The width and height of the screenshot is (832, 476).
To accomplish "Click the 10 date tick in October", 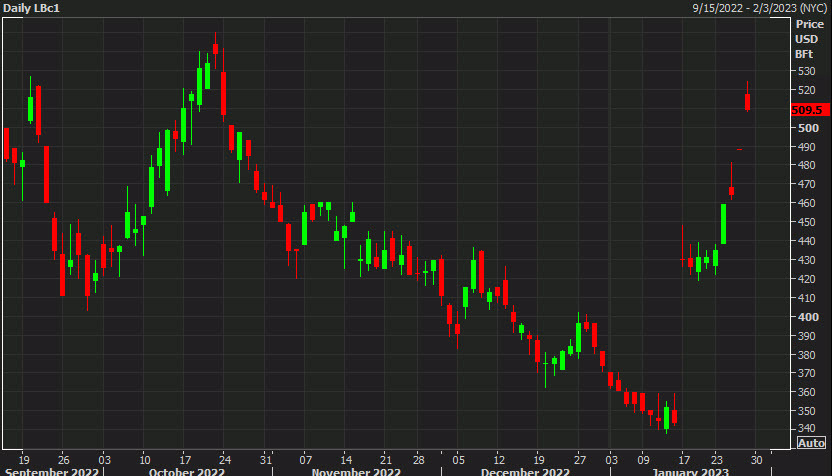I will 144,460.
